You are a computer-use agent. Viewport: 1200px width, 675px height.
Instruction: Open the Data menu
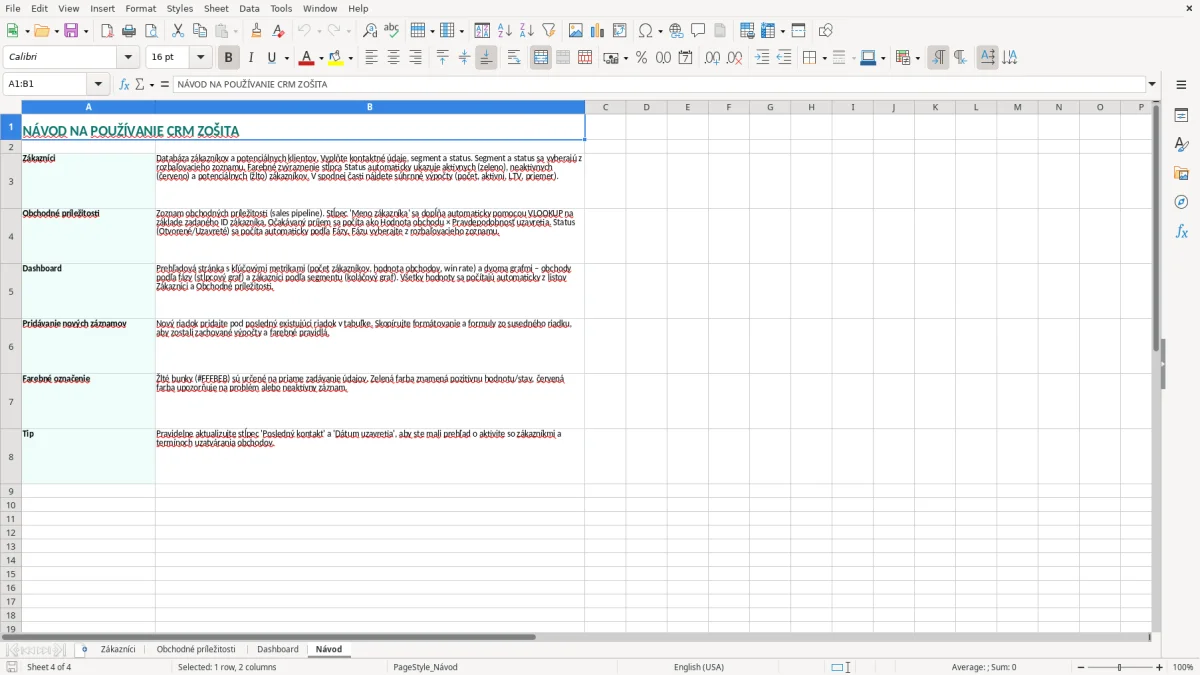tap(249, 8)
